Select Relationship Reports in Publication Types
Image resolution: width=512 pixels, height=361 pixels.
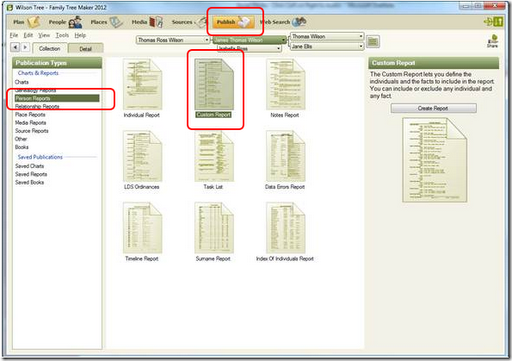[37, 106]
